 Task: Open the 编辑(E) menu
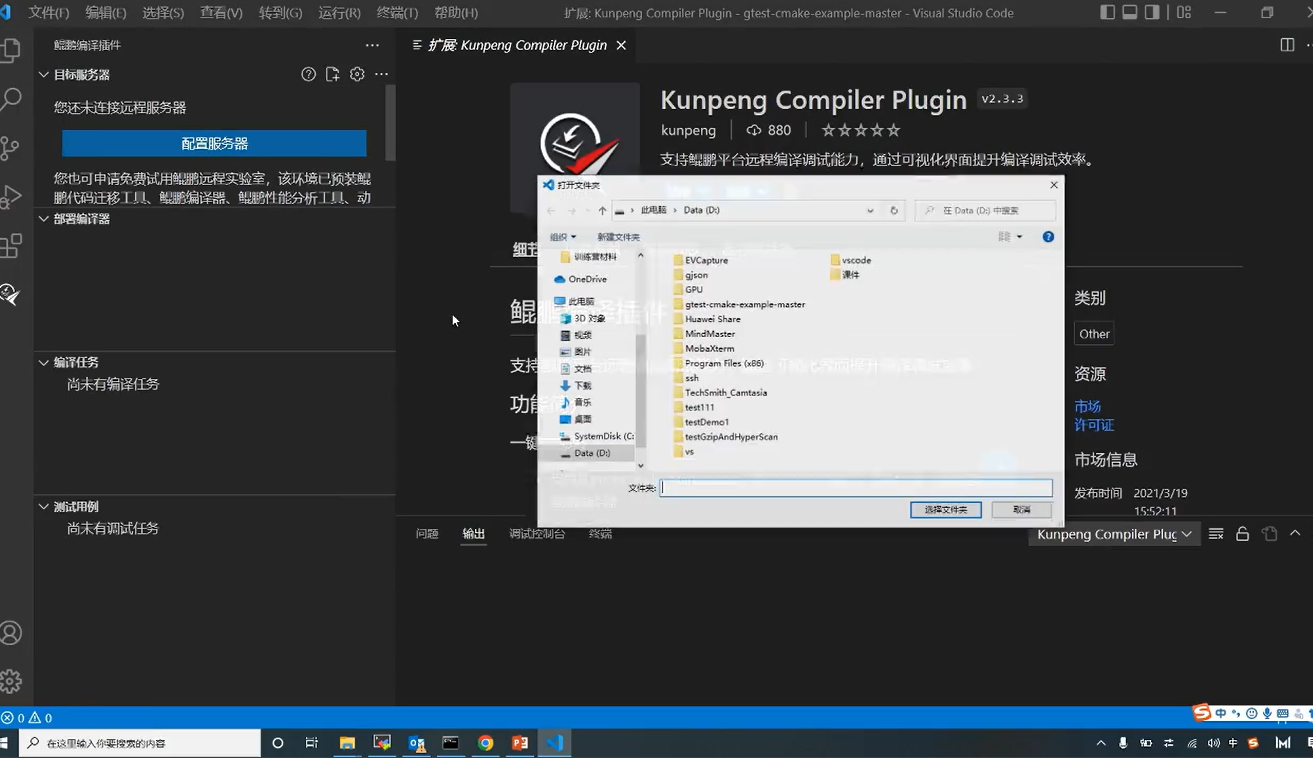(x=105, y=13)
